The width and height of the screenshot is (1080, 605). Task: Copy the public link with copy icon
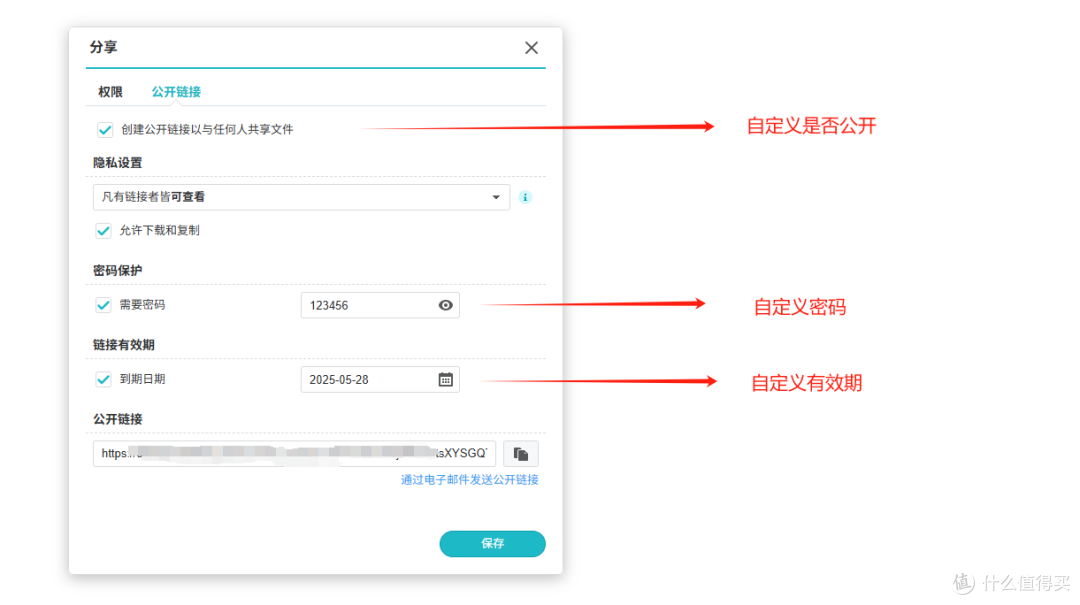click(521, 453)
